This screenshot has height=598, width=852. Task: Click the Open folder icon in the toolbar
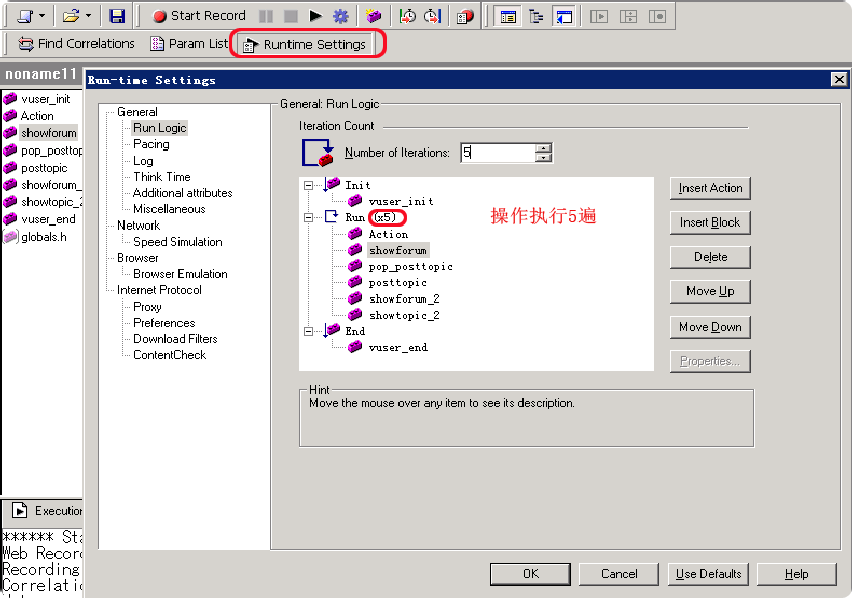(71, 16)
